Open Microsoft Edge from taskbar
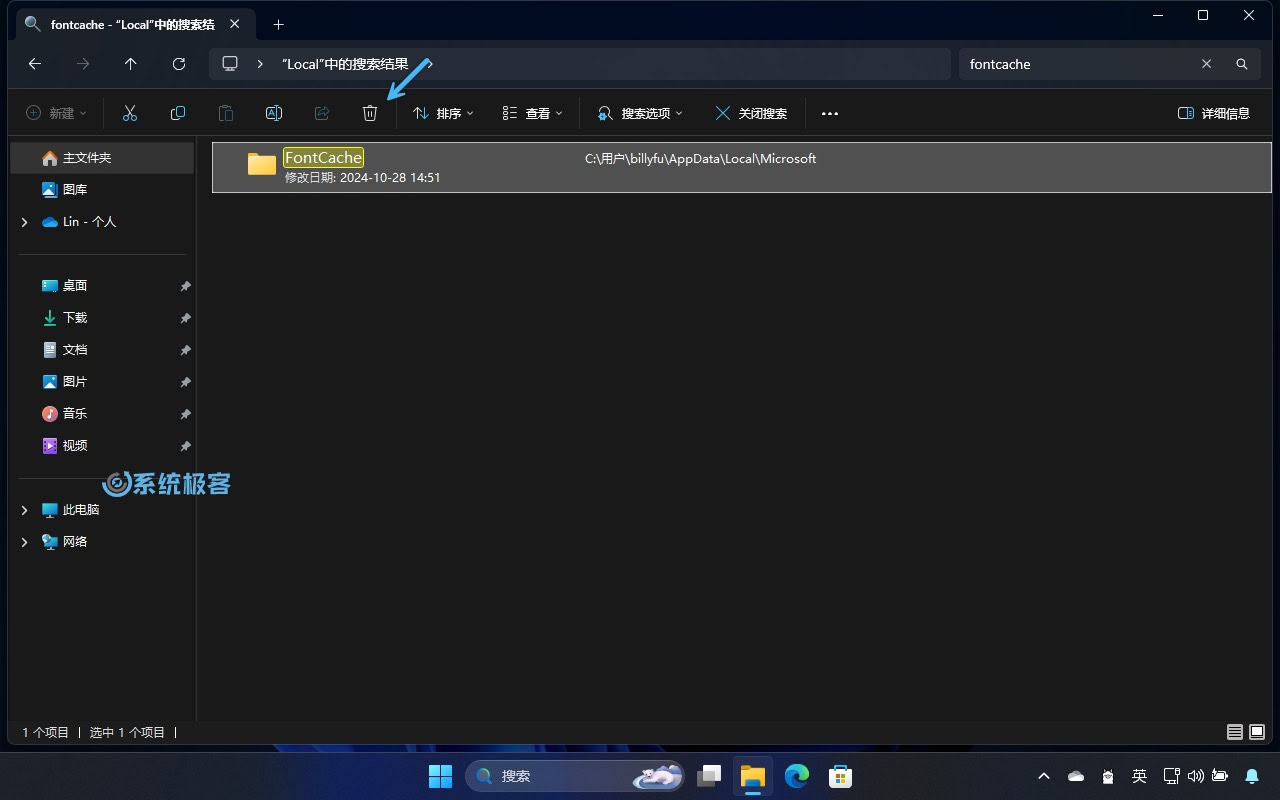The height and width of the screenshot is (800, 1280). [797, 776]
